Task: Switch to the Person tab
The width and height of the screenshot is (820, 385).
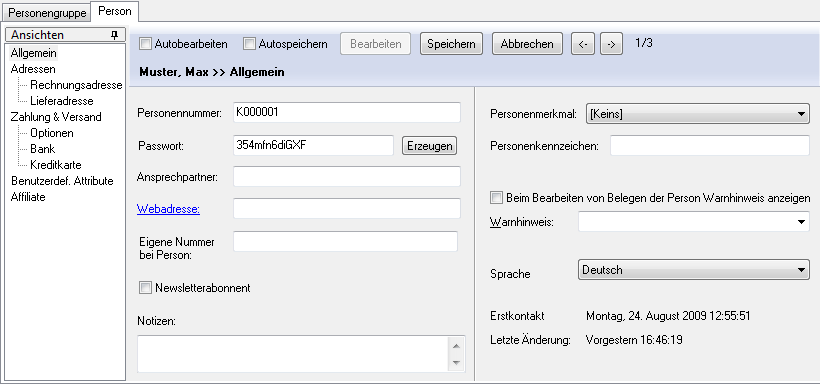Action: 115,11
